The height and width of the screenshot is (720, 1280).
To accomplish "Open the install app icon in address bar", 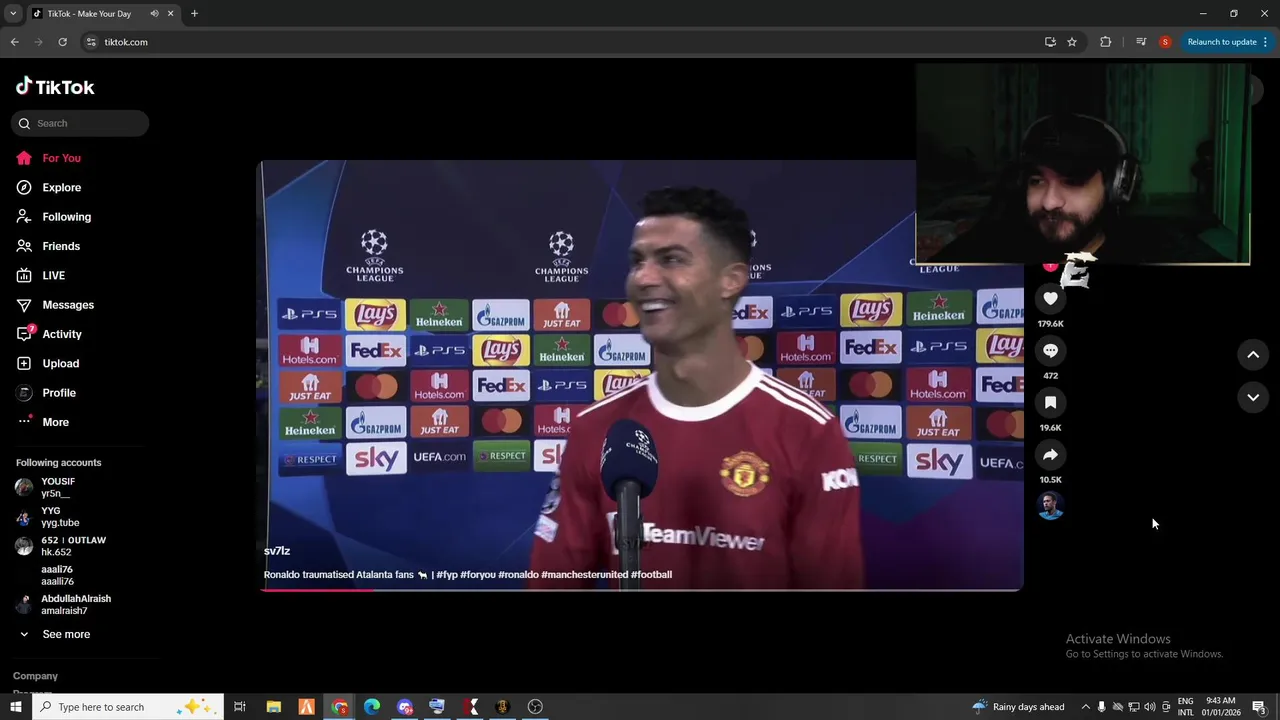I will click(1050, 42).
